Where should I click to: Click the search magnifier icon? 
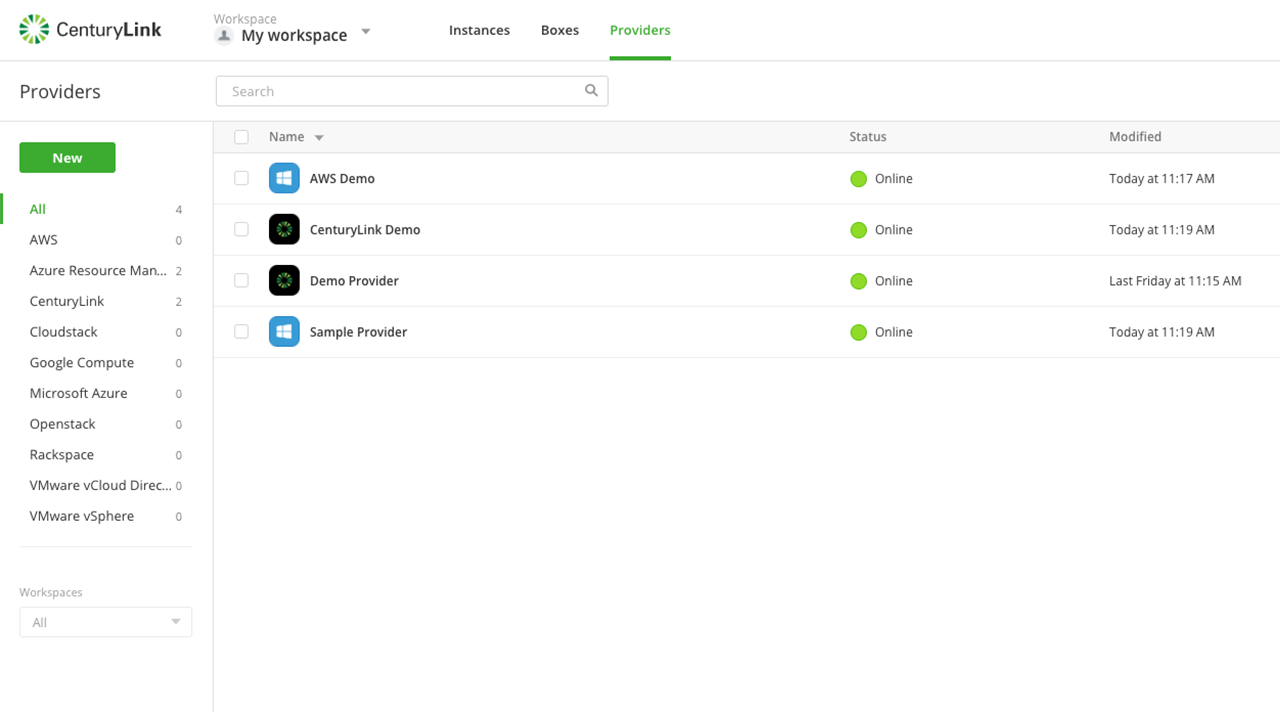coord(591,91)
